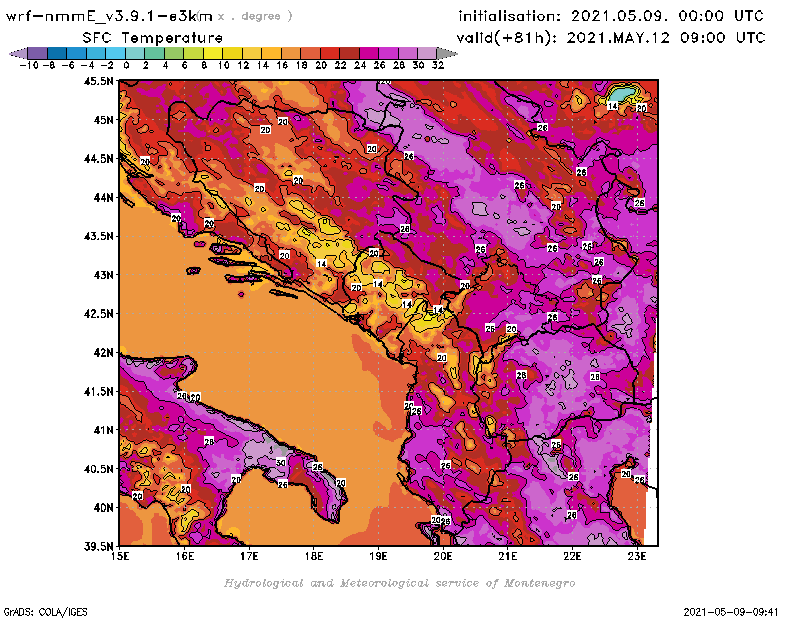Click the legend swatch between 4 and 6
This screenshot has width=800, height=618.
click(x=173, y=53)
